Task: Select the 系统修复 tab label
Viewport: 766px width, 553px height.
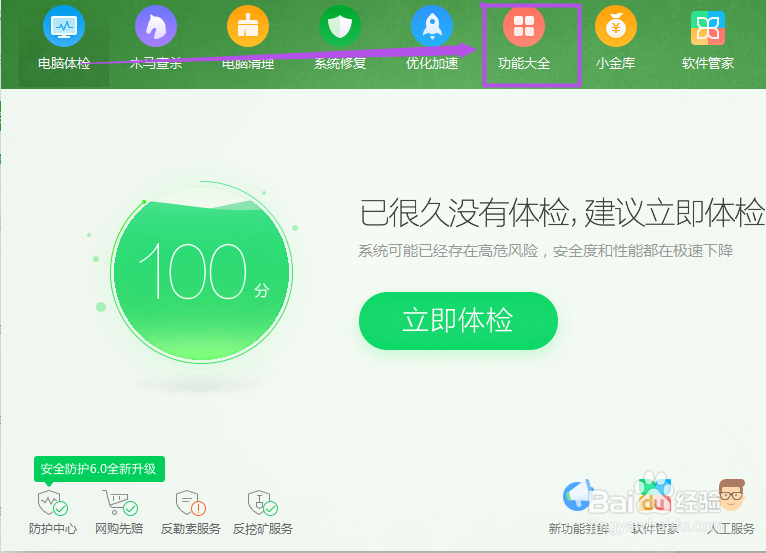Action: [x=340, y=64]
